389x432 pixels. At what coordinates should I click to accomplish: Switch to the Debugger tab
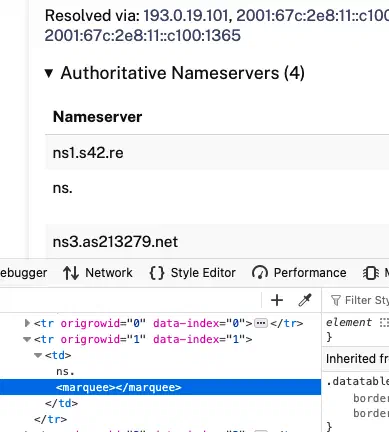tap(23, 273)
